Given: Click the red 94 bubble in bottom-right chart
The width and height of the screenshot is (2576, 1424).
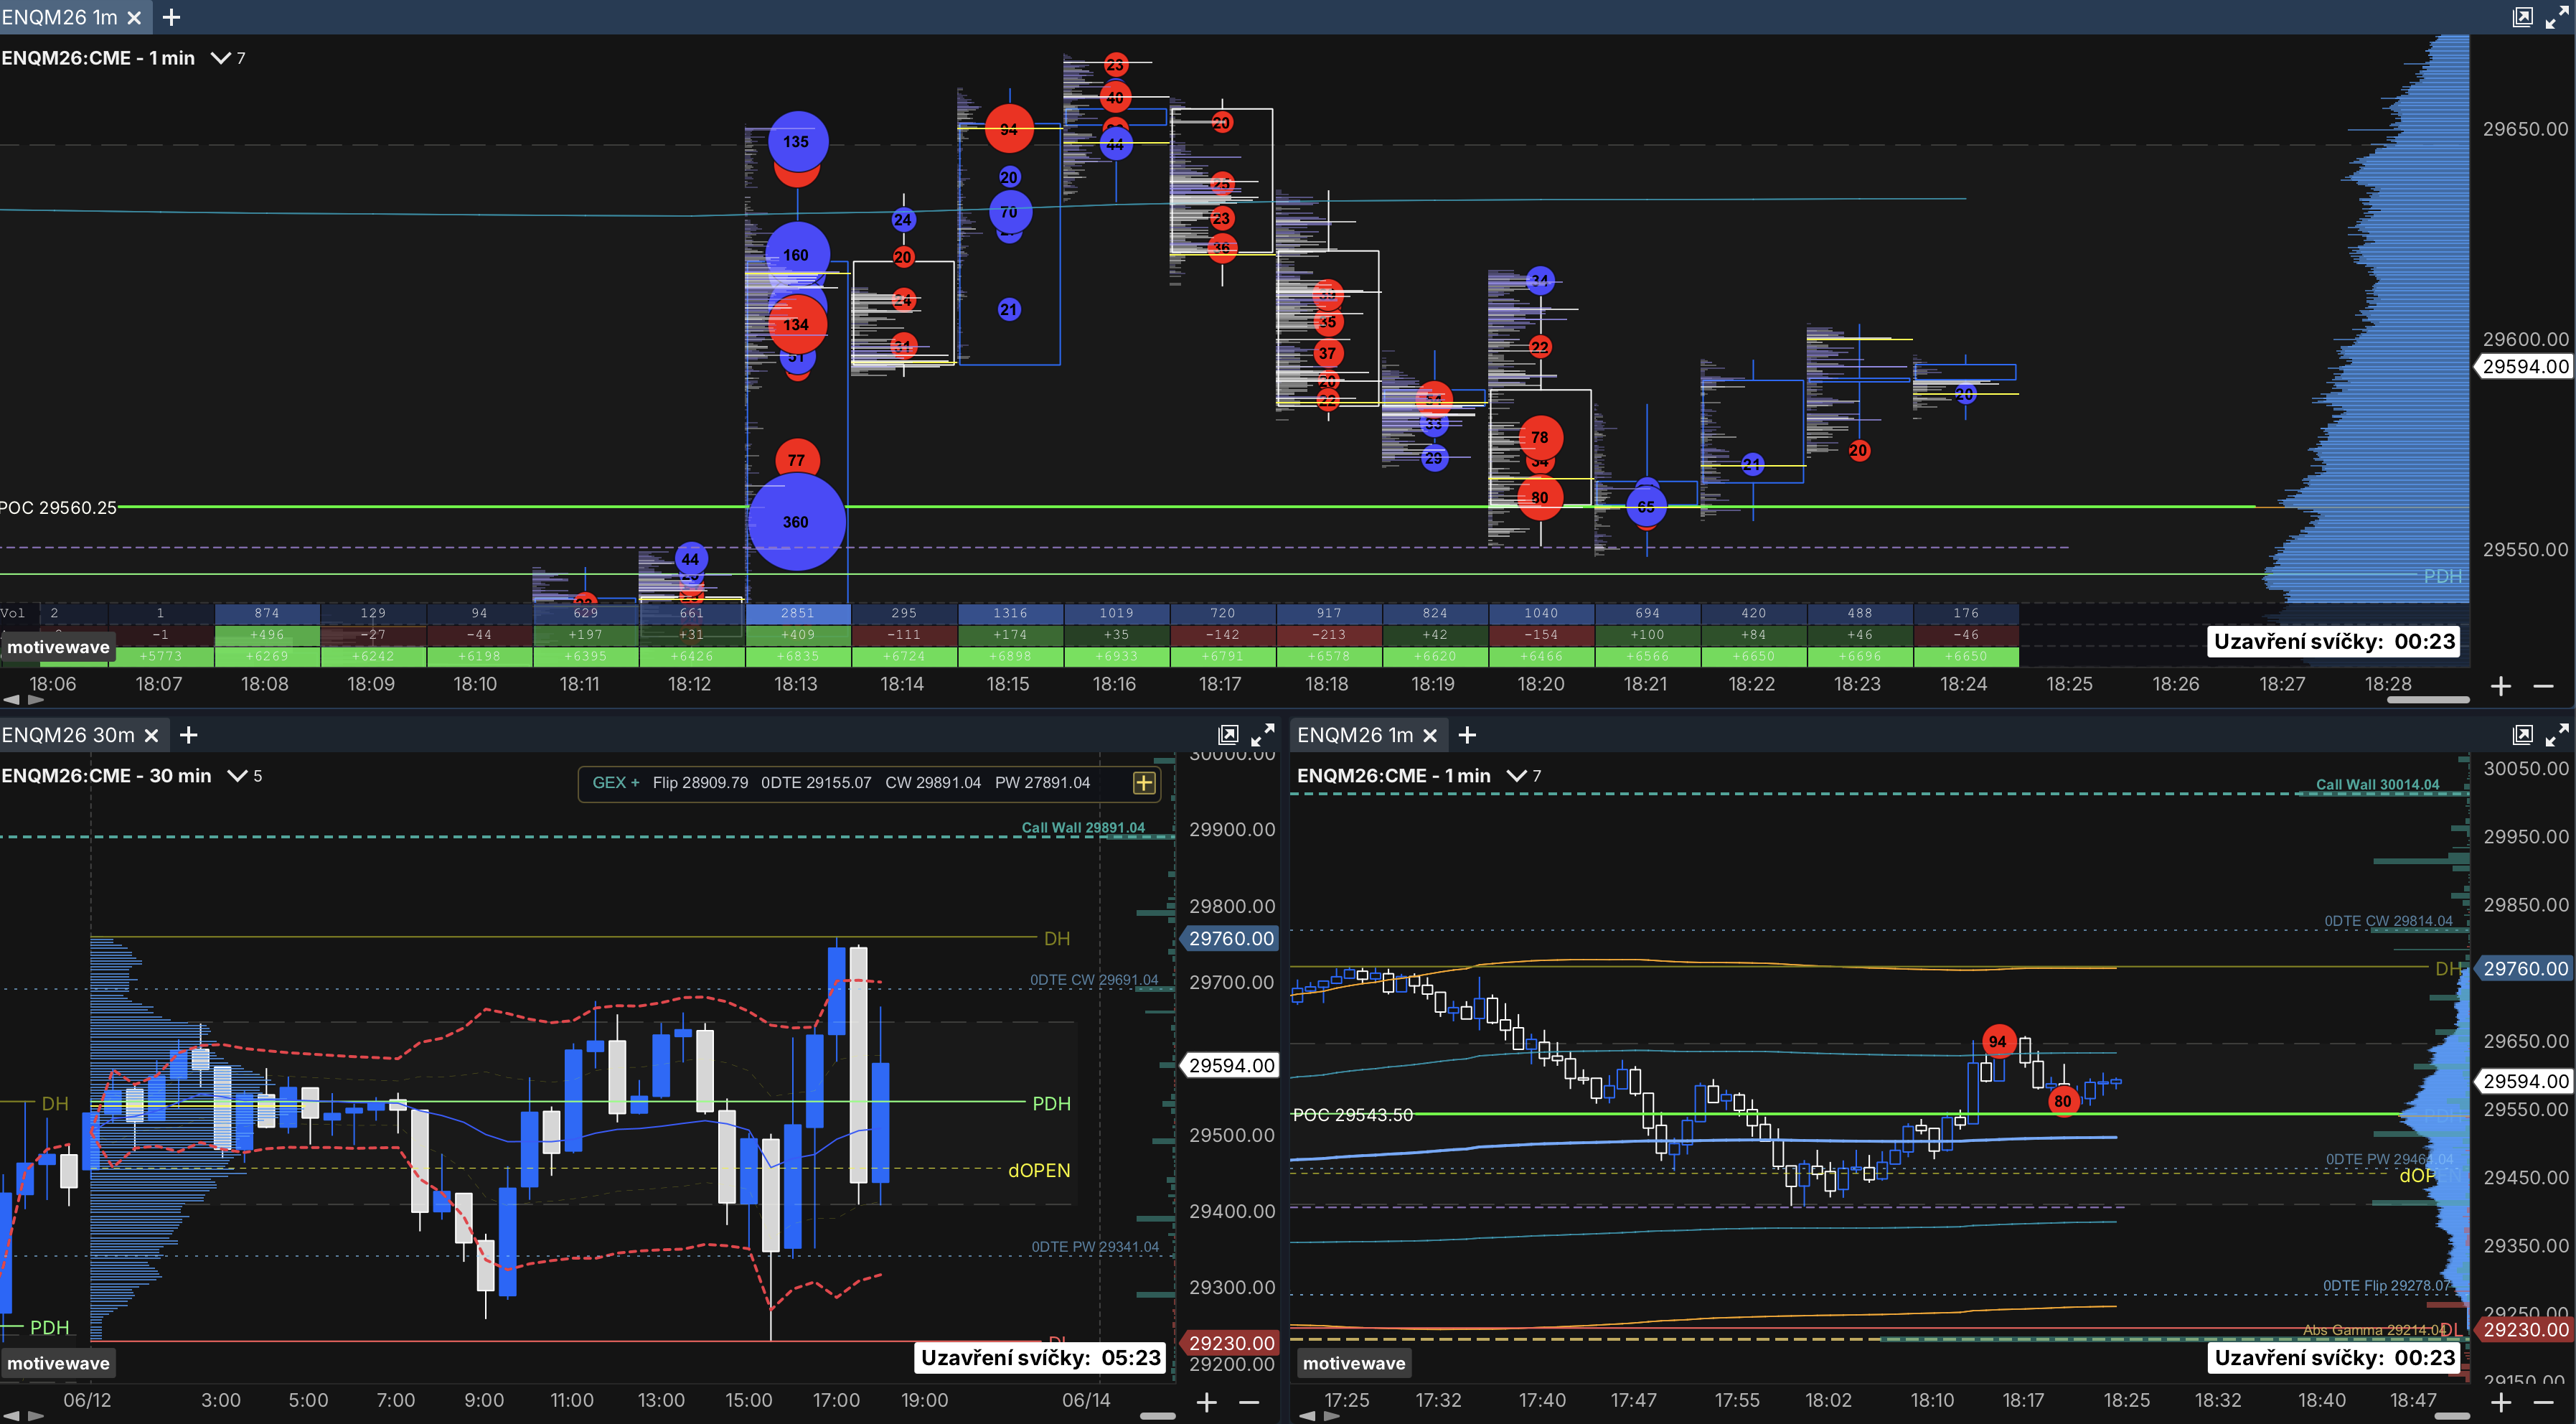Looking at the screenshot, I should click(x=1998, y=1041).
